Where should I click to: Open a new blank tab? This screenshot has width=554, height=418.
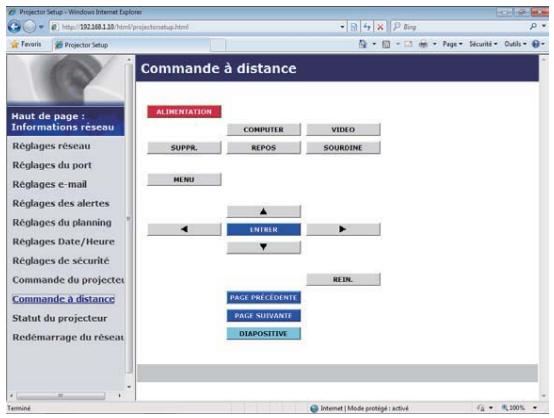coord(218,45)
